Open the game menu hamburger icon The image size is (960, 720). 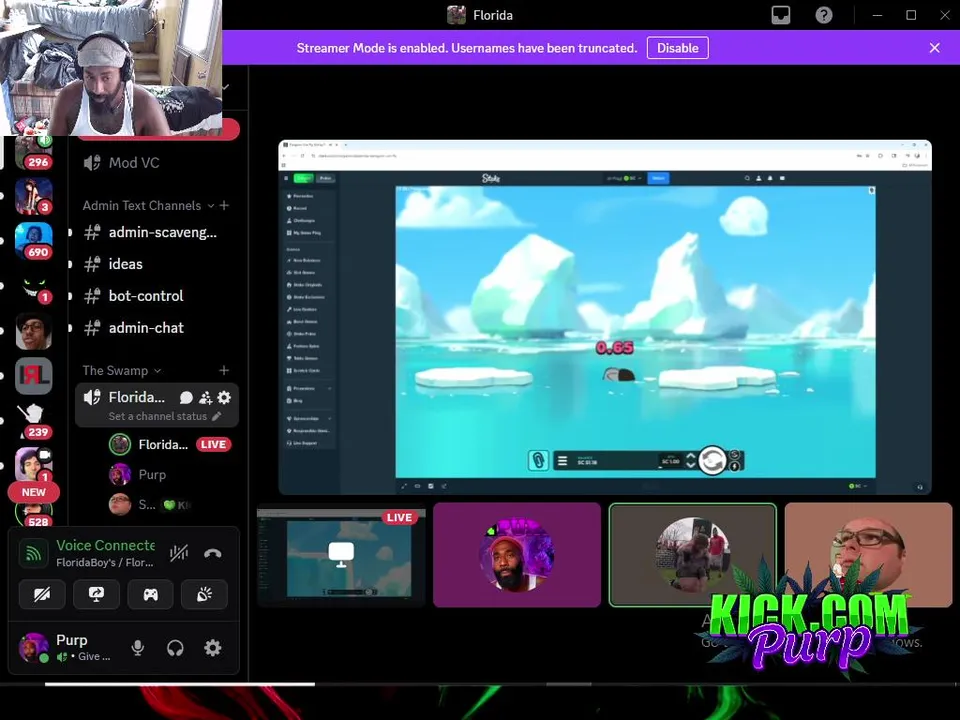click(x=562, y=460)
